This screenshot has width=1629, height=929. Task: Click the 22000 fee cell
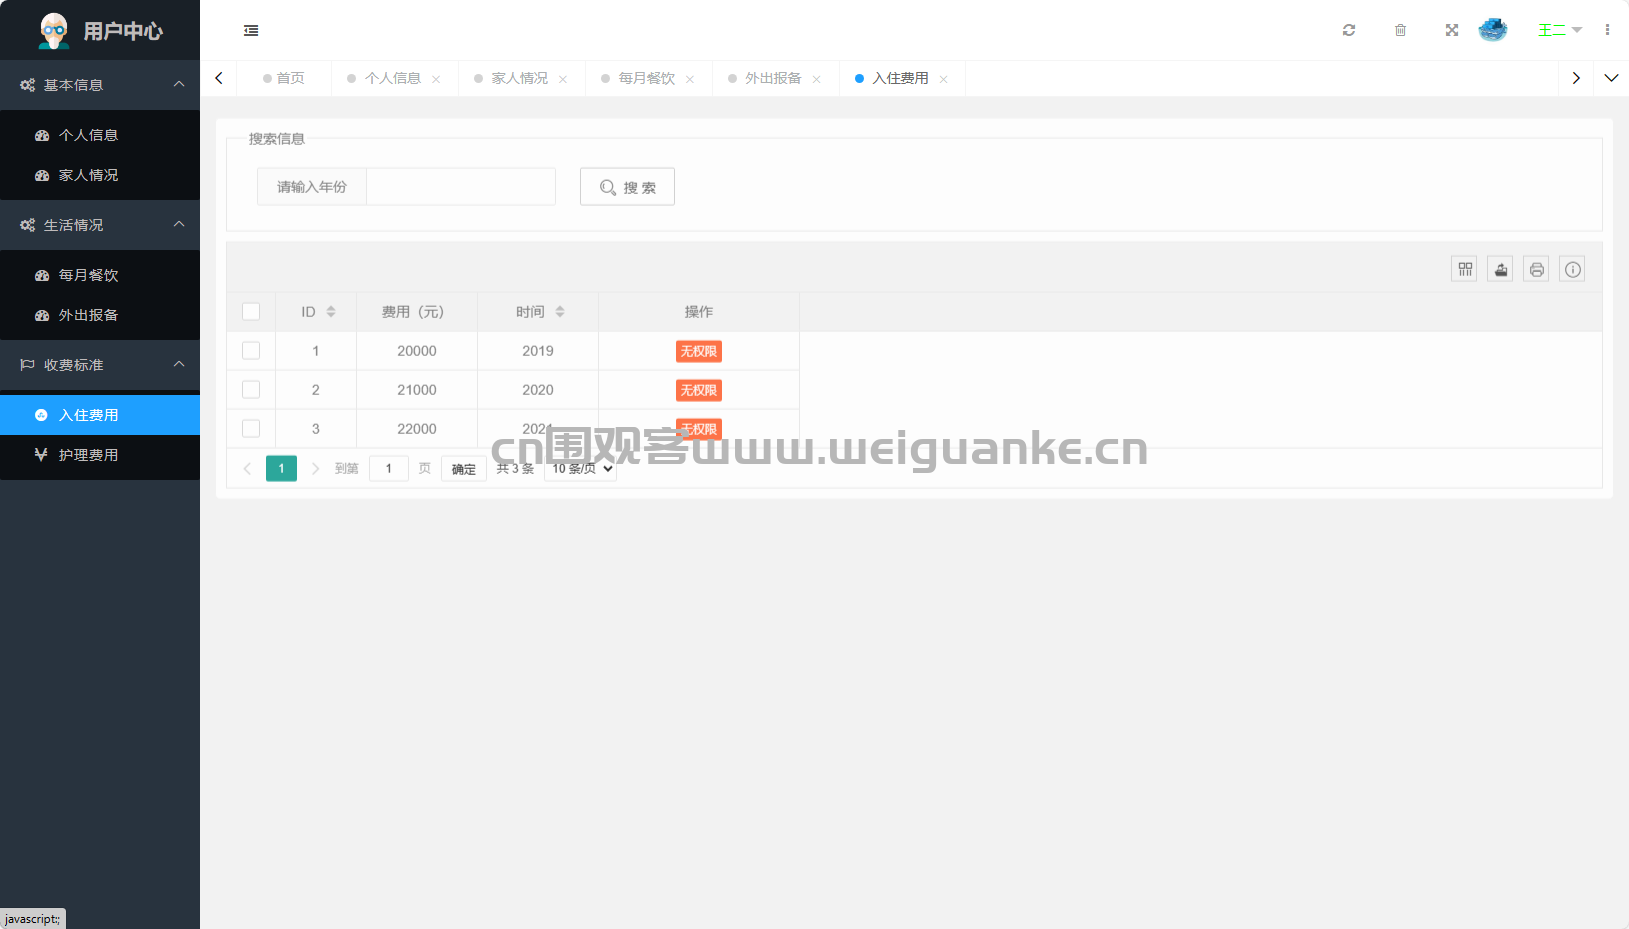(417, 429)
